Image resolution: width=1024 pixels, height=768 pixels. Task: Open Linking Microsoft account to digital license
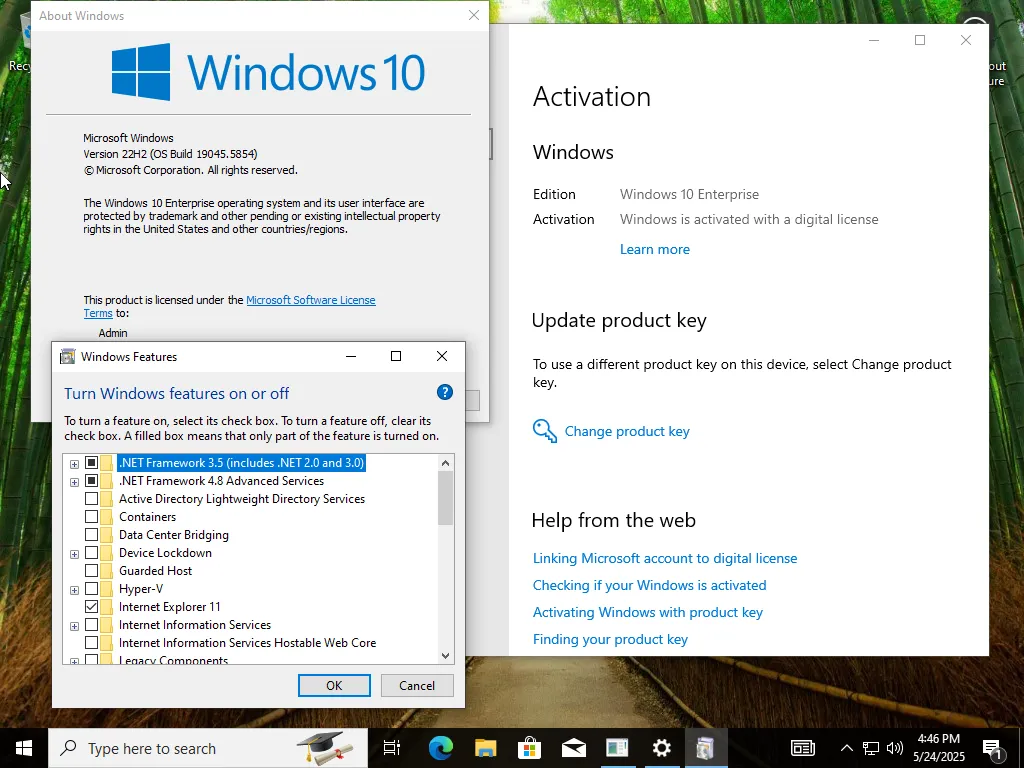coord(665,558)
